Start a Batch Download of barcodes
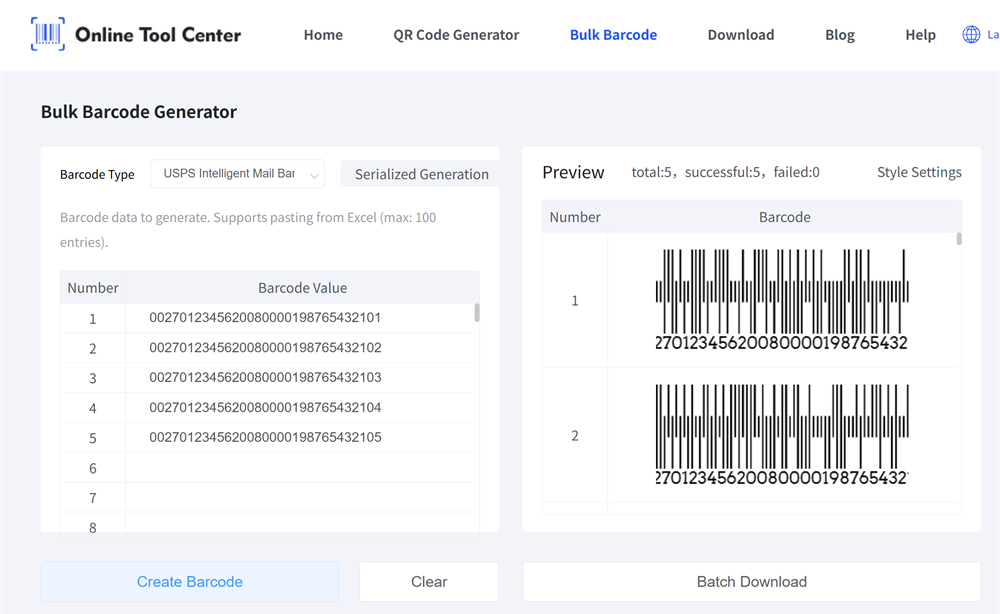This screenshot has width=1000, height=614. click(x=752, y=581)
